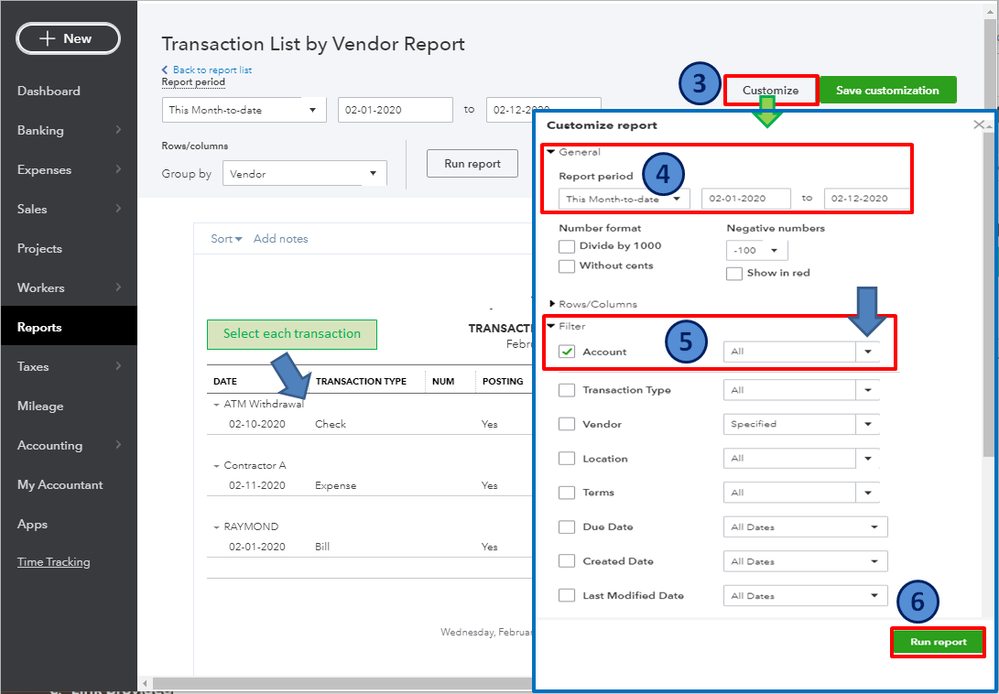999x694 pixels.
Task: Click Add notes link
Action: click(x=280, y=239)
